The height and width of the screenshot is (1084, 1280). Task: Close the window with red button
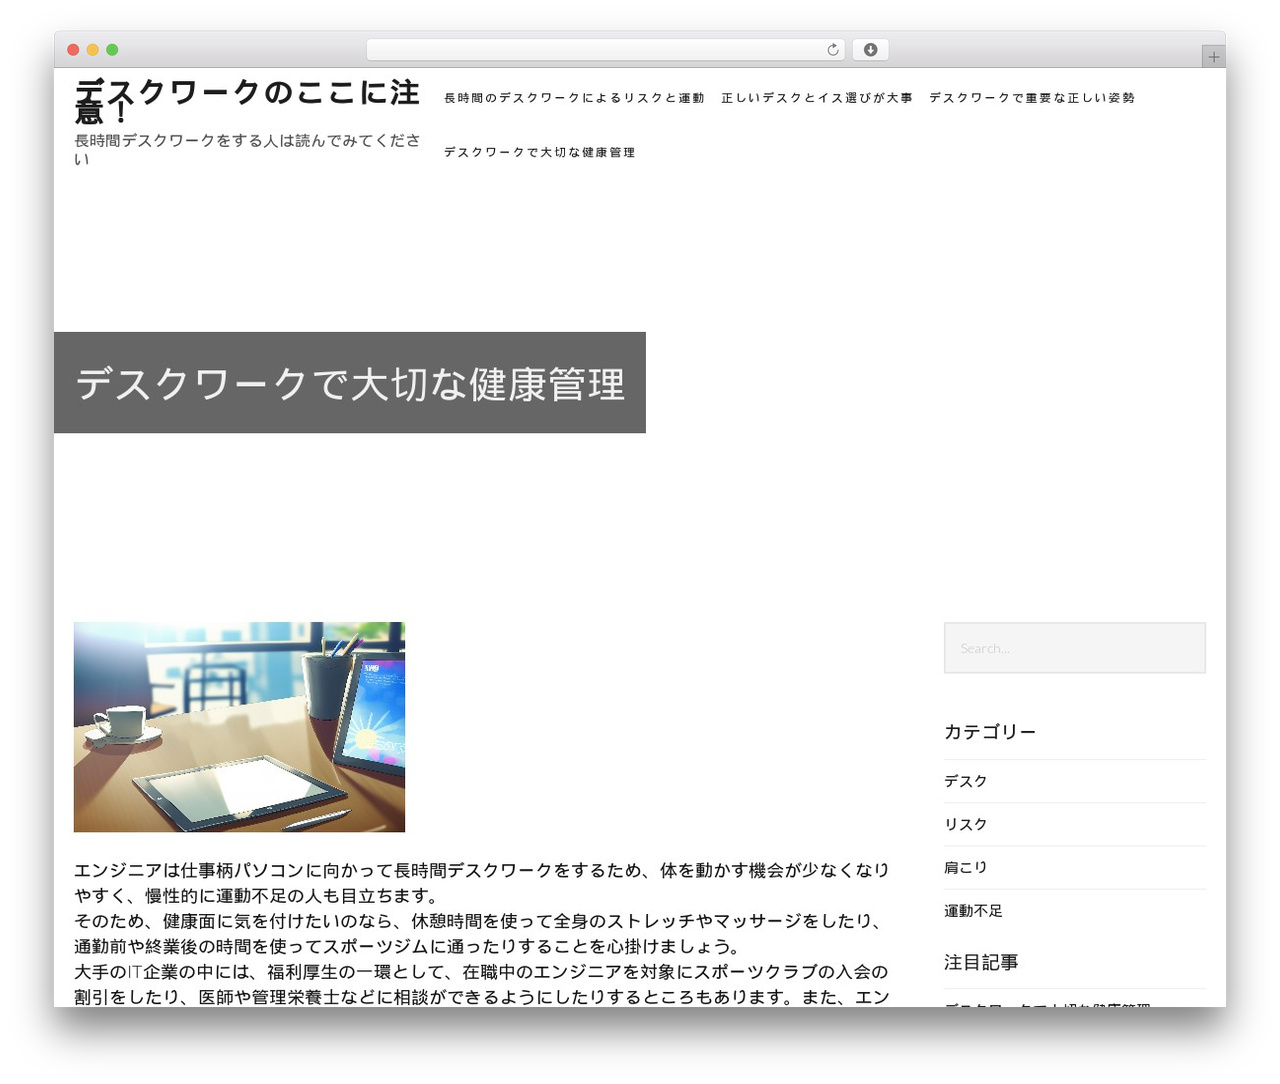(73, 50)
